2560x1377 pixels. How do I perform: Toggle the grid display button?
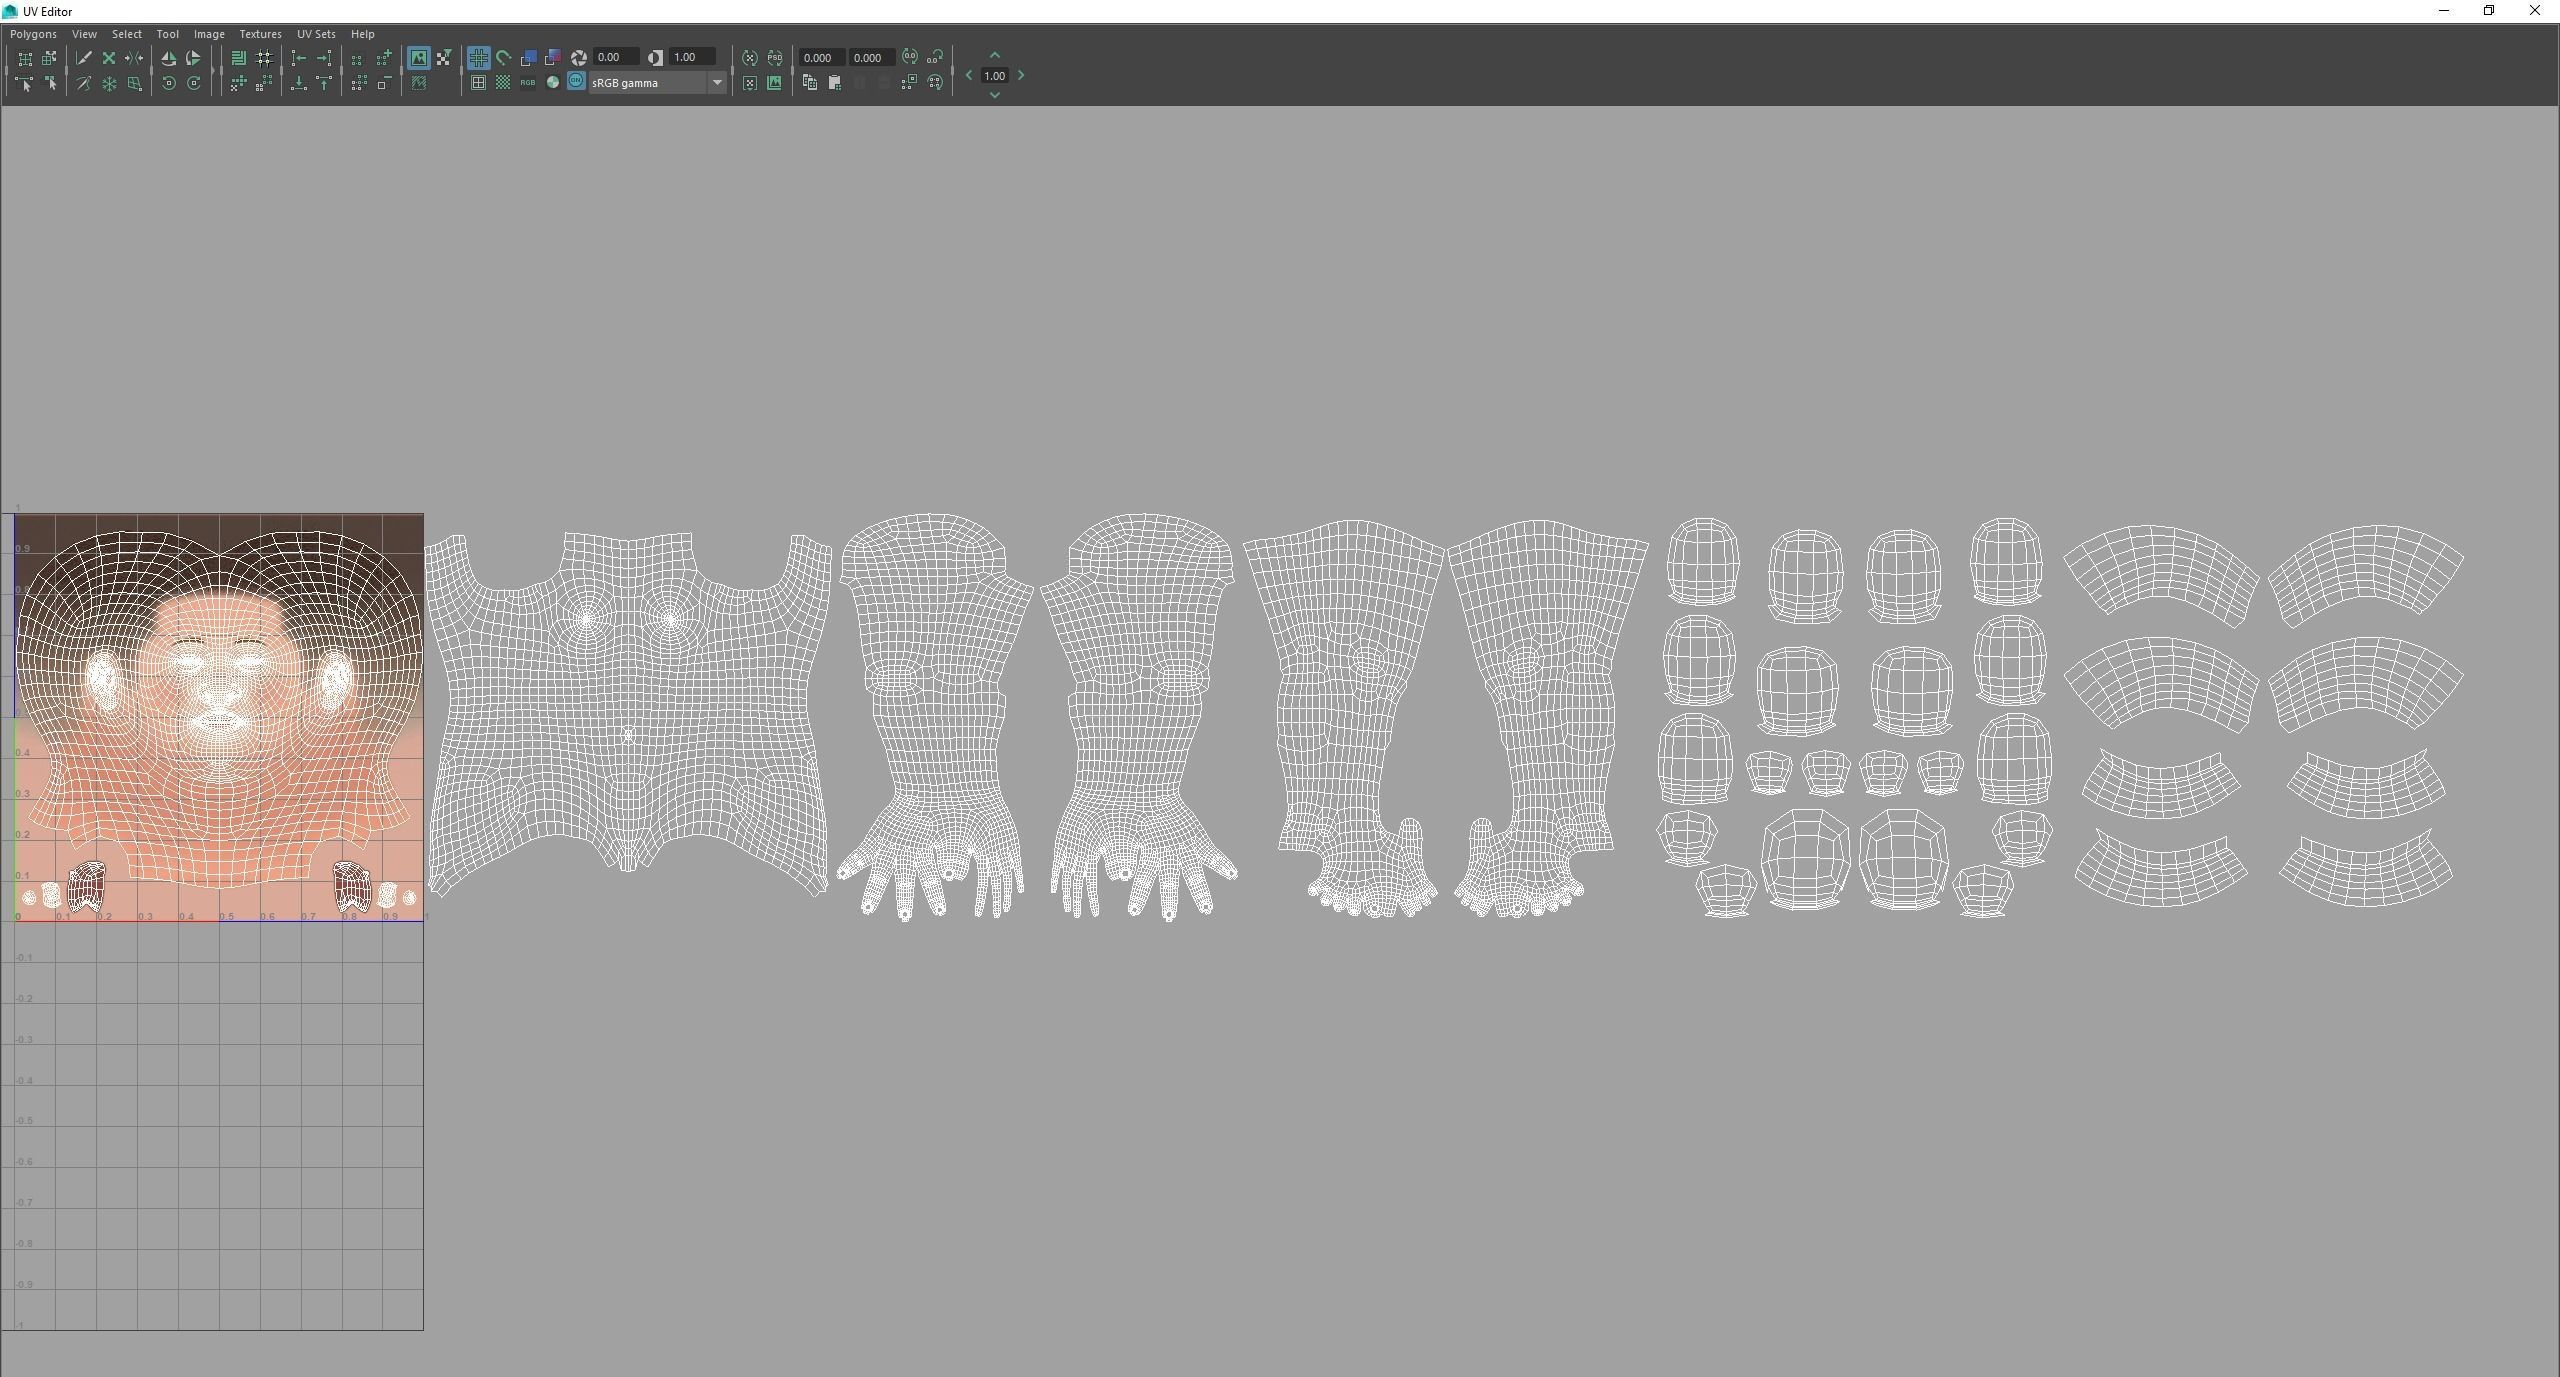pos(478,58)
